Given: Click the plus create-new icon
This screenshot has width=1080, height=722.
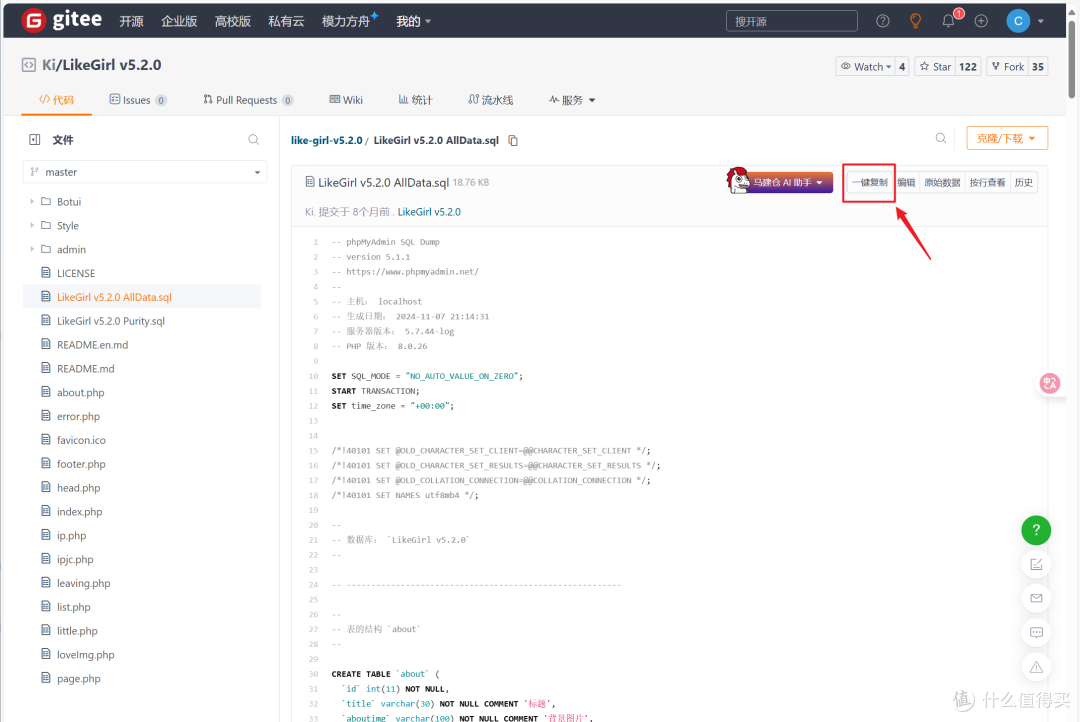Looking at the screenshot, I should click(x=982, y=21).
